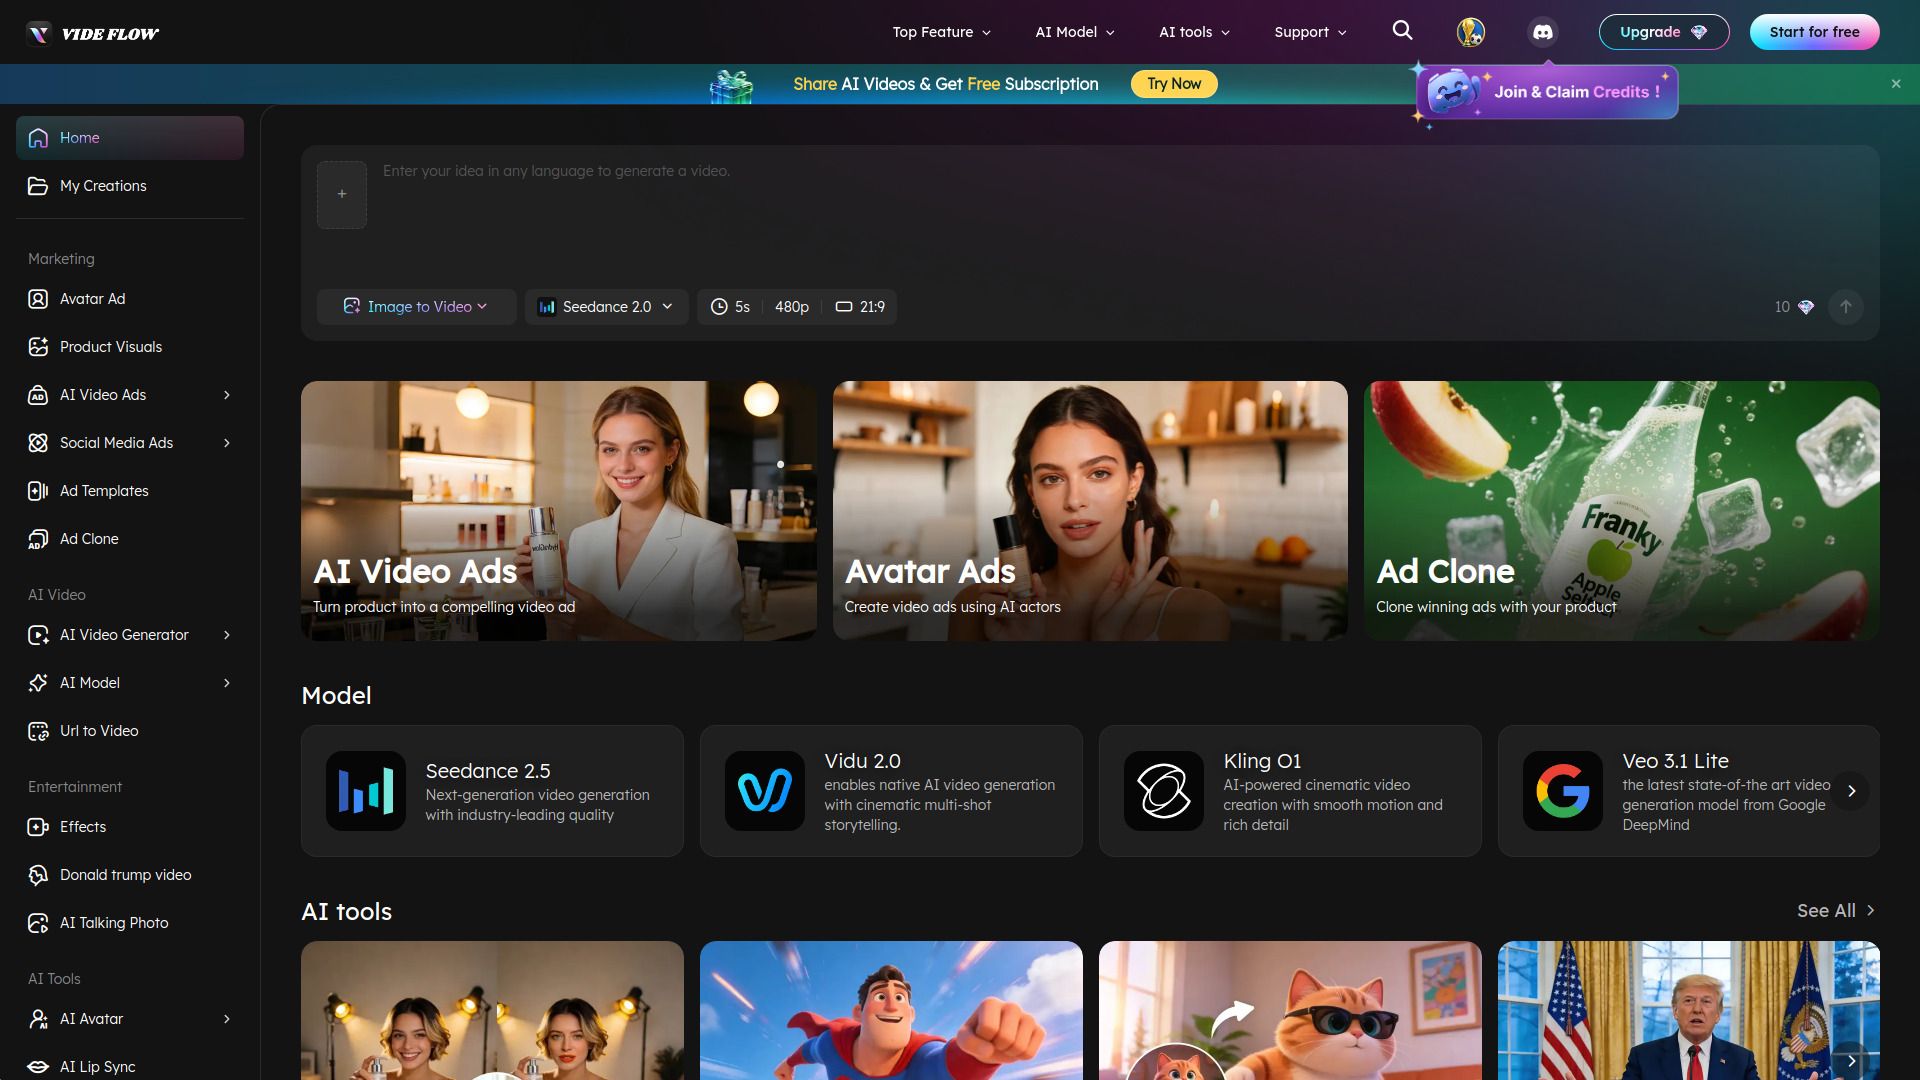1920x1080 pixels.
Task: Open the Image to Video mode dropdown
Action: [416, 307]
